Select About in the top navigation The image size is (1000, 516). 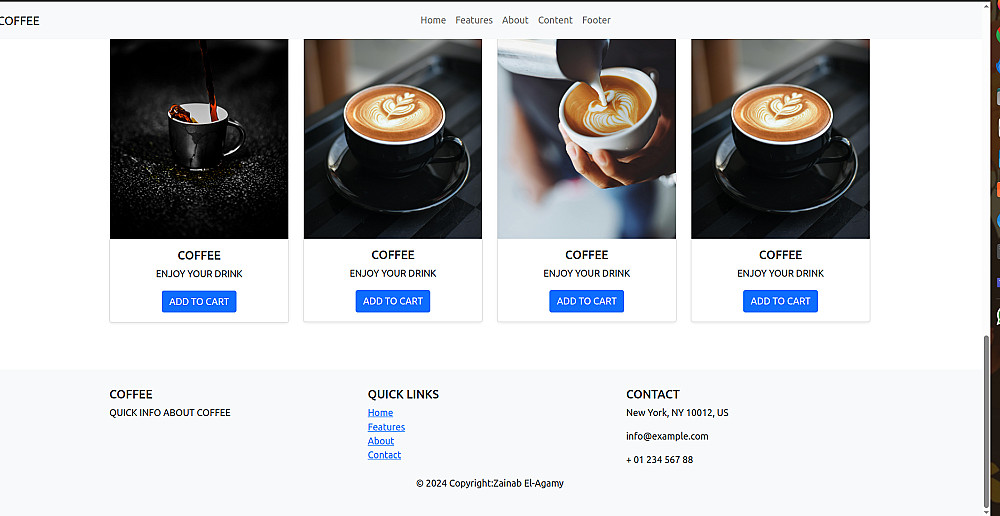(x=515, y=20)
